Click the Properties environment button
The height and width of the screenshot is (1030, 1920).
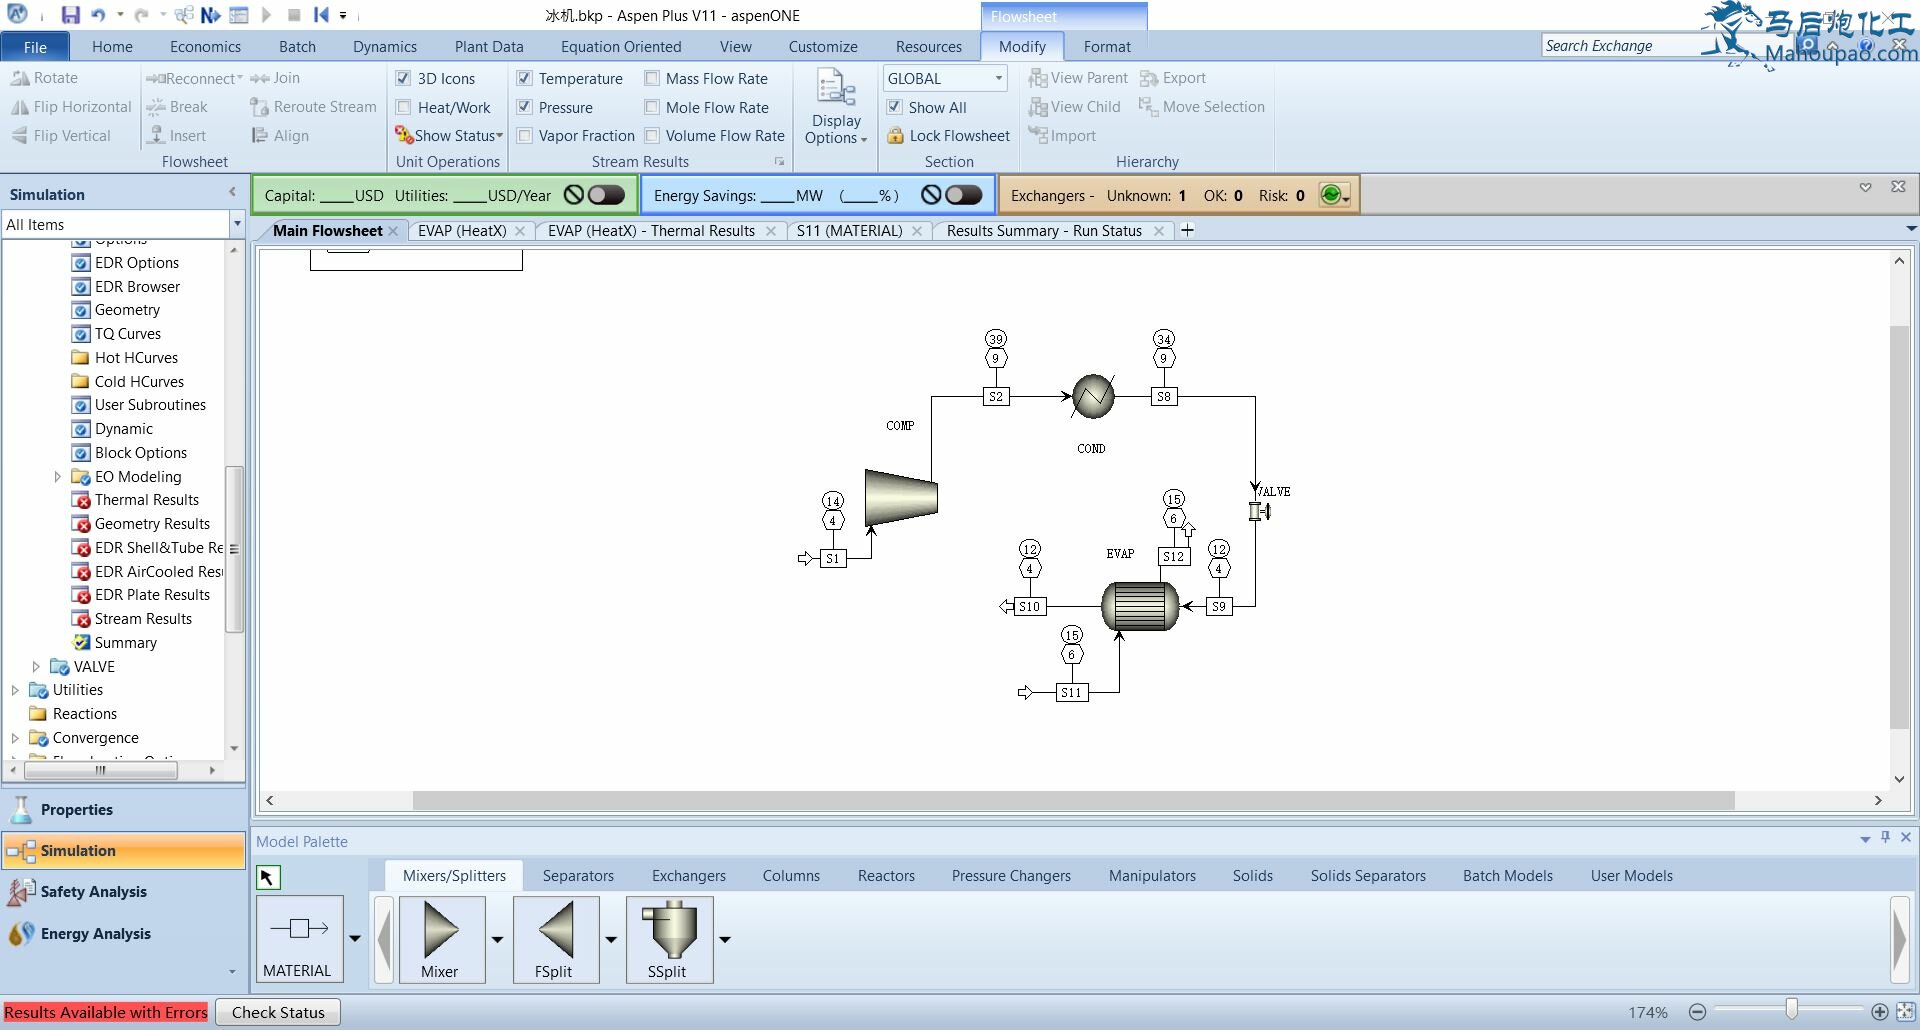(125, 810)
